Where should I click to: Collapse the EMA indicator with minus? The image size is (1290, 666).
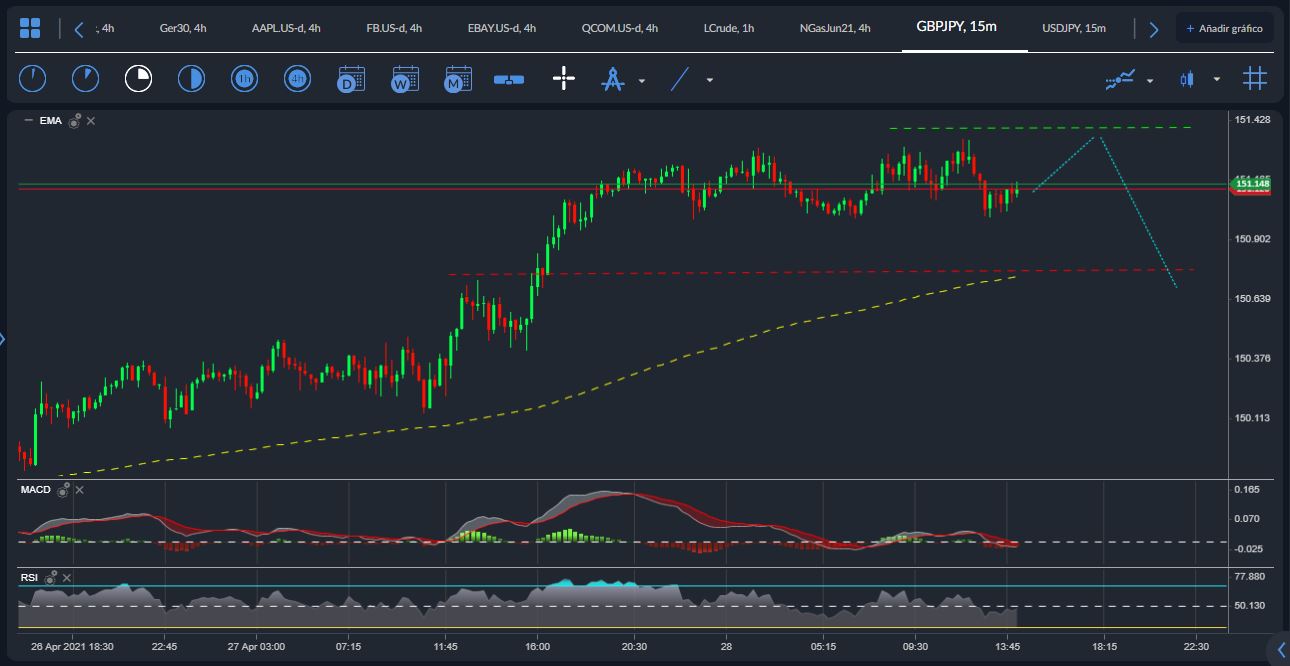[28, 120]
